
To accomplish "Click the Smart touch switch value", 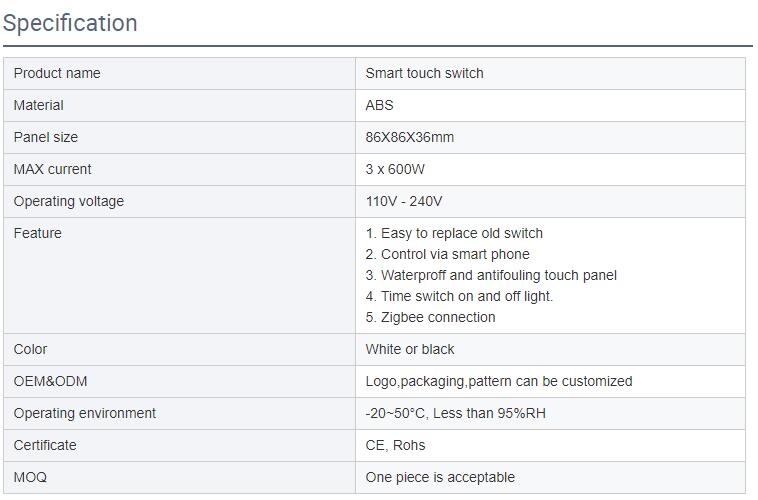I will click(x=424, y=74).
